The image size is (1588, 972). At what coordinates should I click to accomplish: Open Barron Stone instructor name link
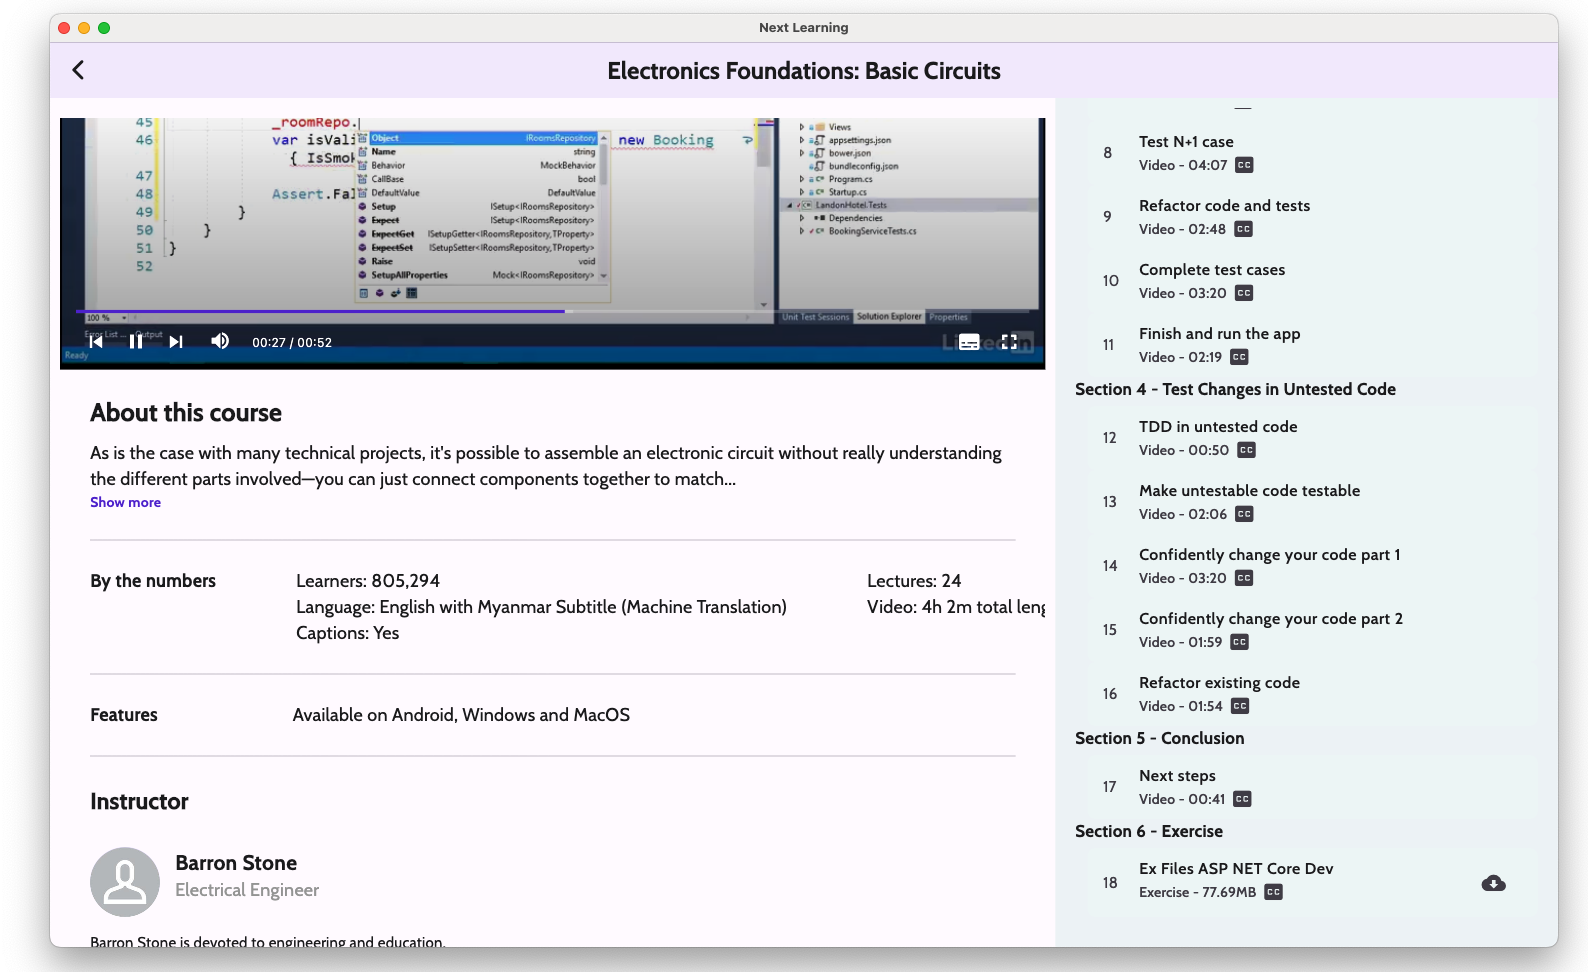(x=236, y=863)
